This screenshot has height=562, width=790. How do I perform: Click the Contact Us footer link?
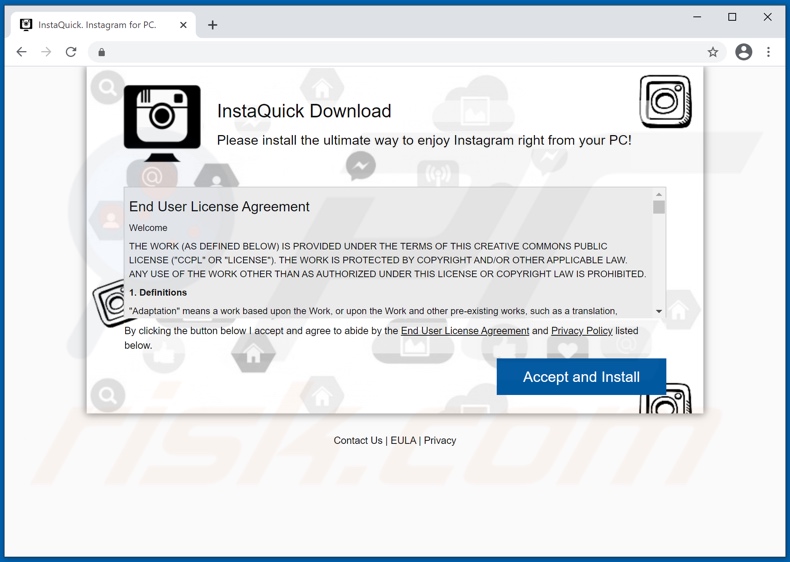pyautogui.click(x=358, y=441)
